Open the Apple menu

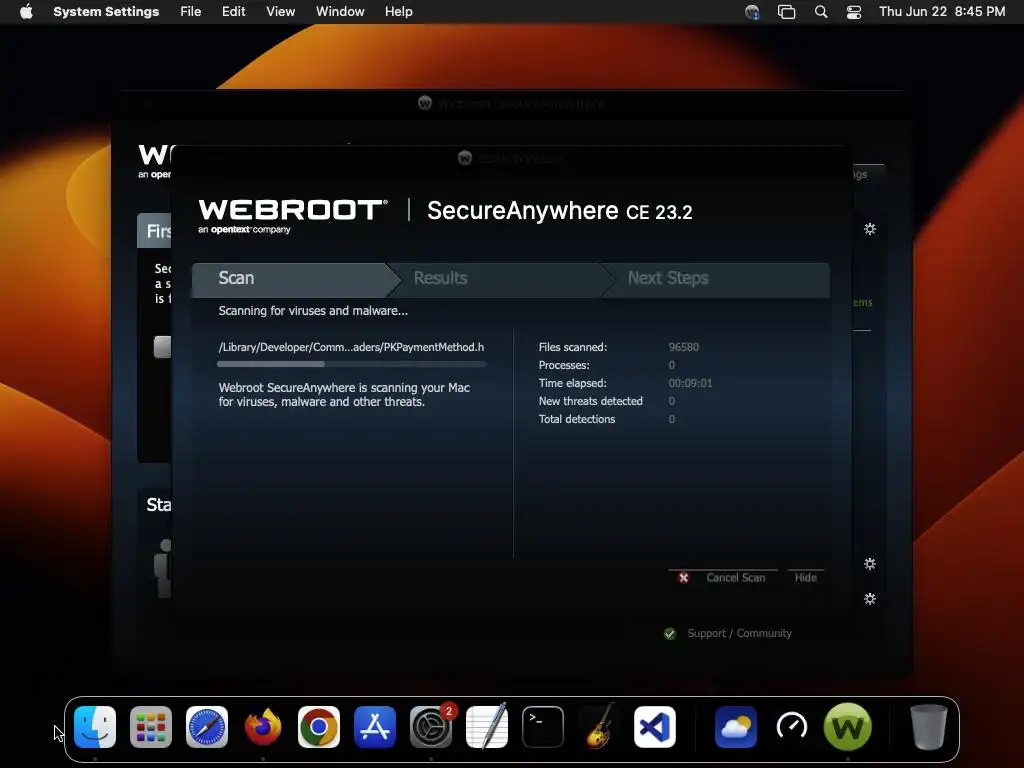[26, 12]
